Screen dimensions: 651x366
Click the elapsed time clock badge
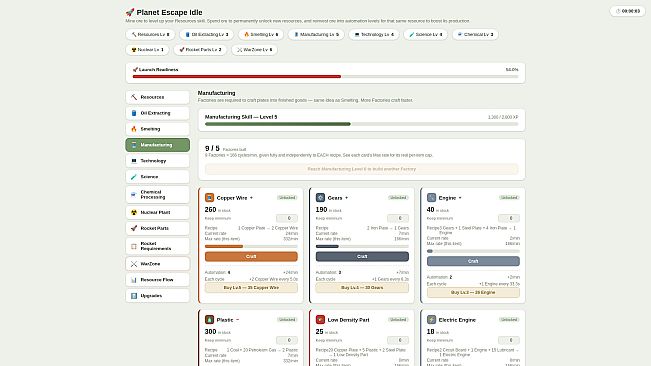627,11
